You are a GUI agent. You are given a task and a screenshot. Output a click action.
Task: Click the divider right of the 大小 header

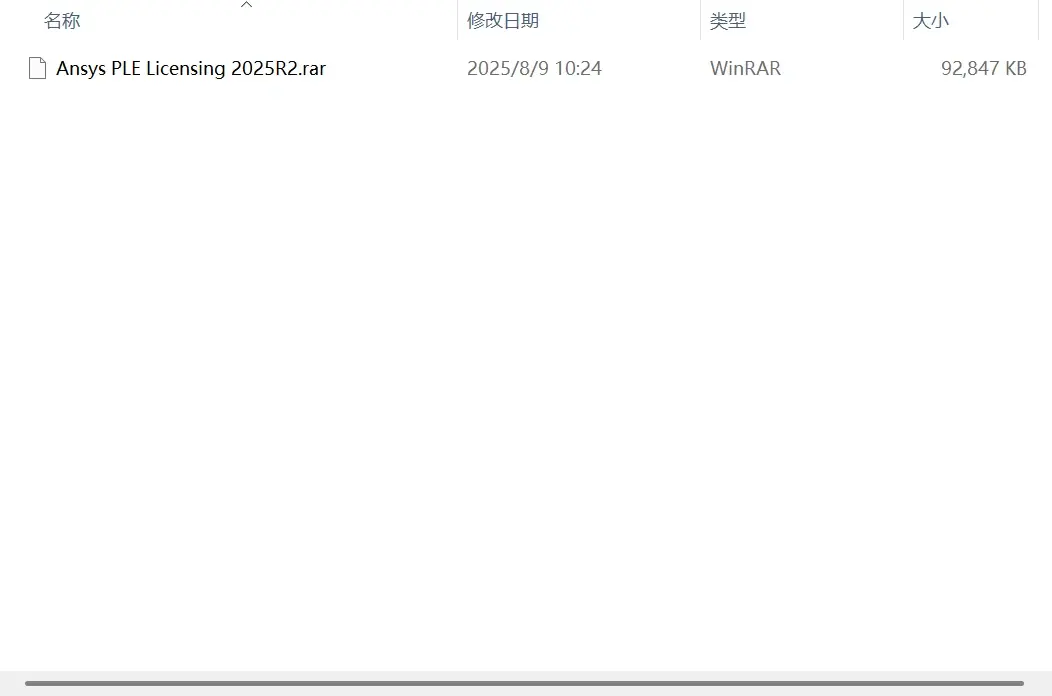[1038, 20]
